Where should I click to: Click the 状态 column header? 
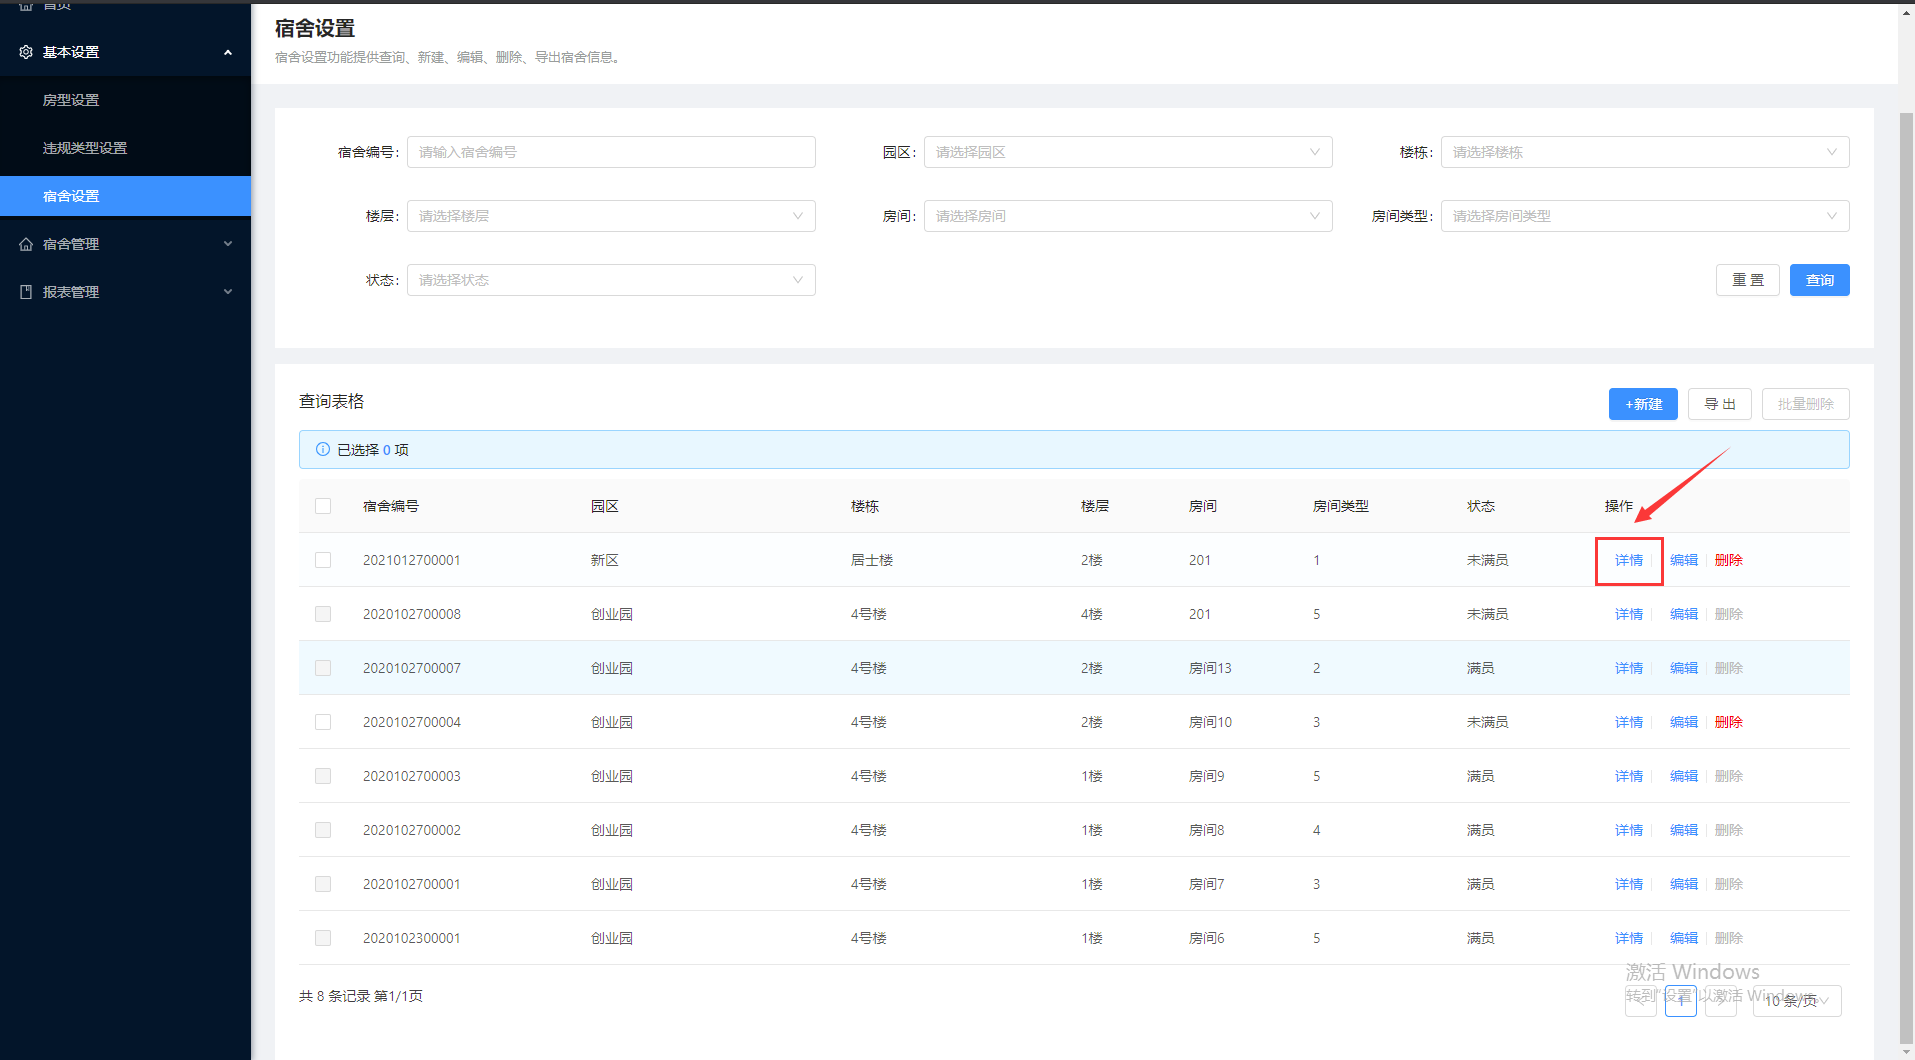coord(1481,506)
